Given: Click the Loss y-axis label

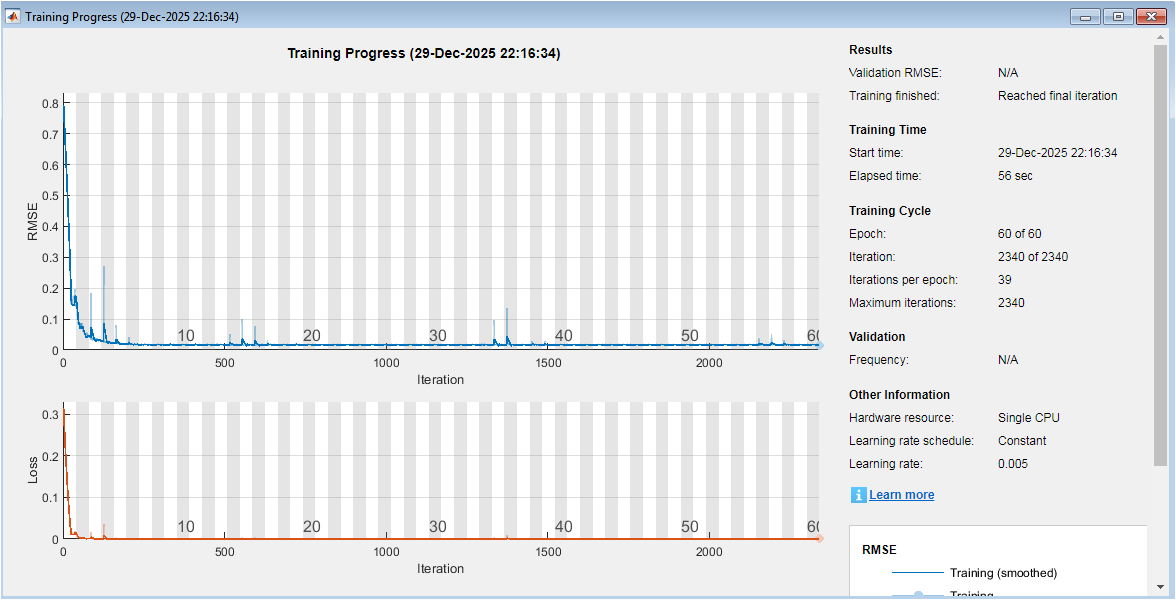Looking at the screenshot, I should [34, 471].
